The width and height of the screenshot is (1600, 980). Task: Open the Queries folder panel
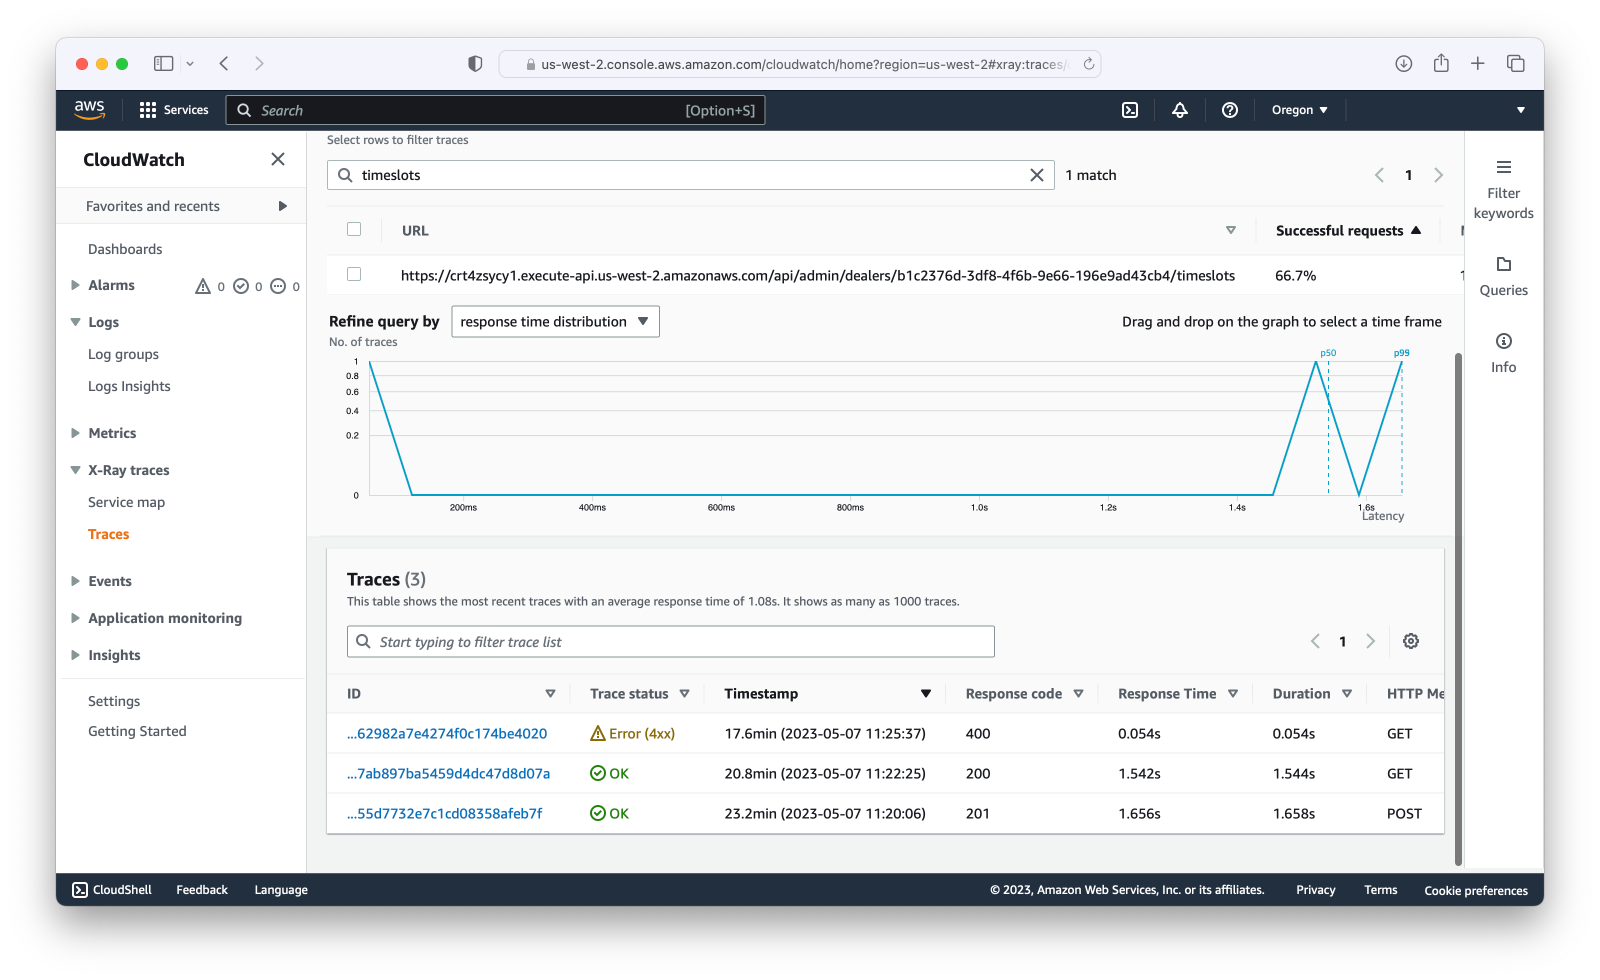[x=1503, y=276]
